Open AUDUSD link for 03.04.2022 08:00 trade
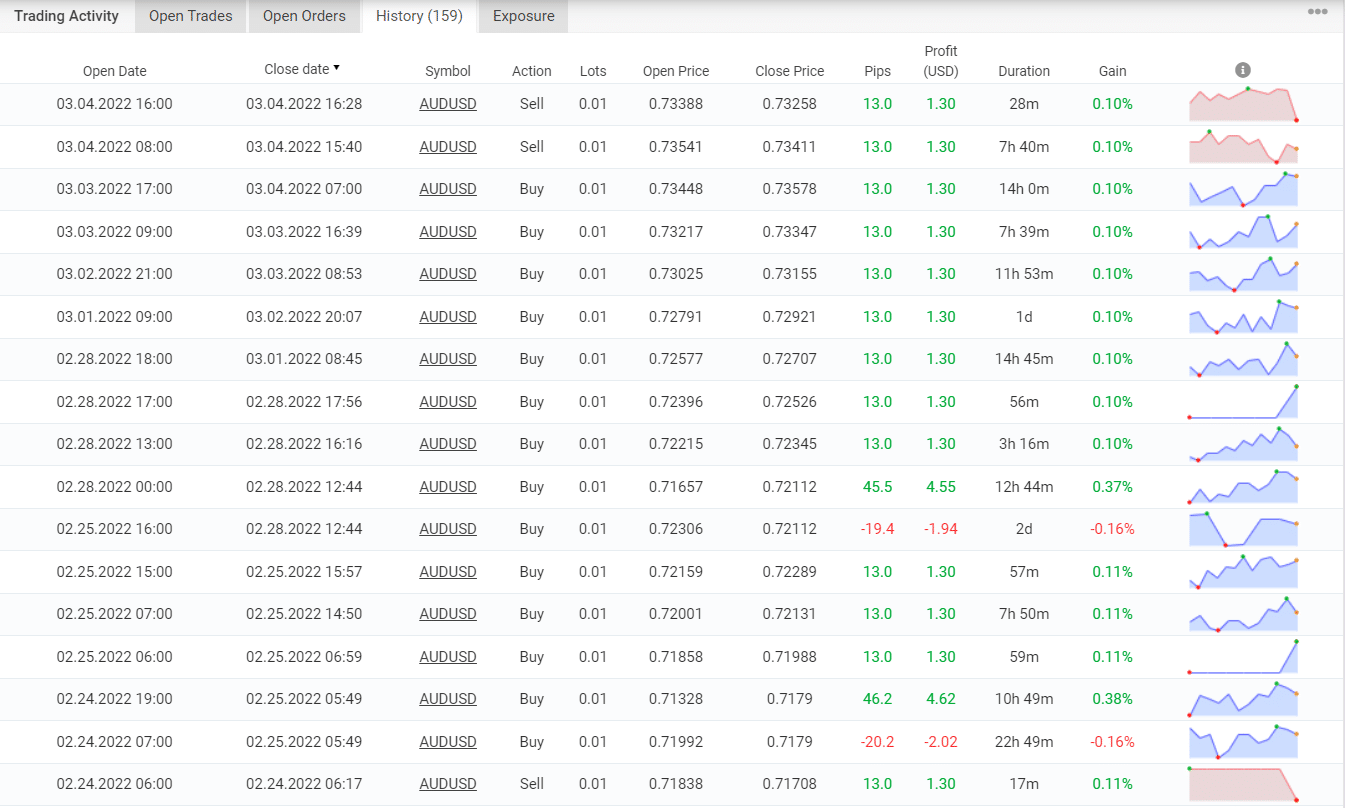This screenshot has height=808, width=1345. 448,147
